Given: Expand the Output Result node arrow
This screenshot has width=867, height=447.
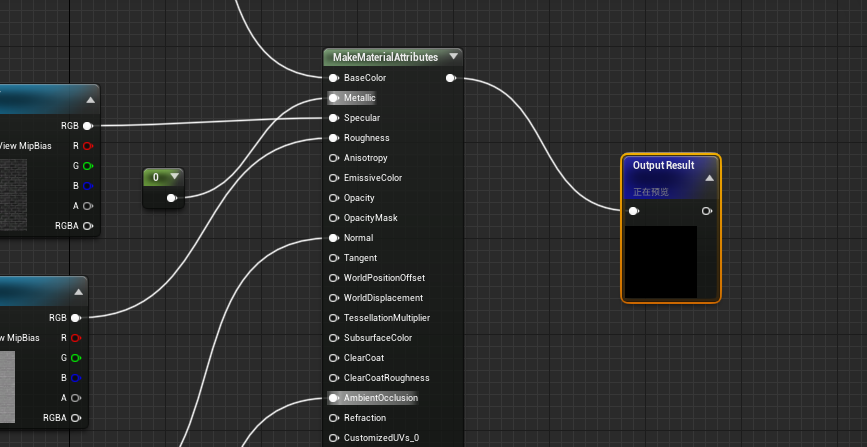Looking at the screenshot, I should pos(709,178).
